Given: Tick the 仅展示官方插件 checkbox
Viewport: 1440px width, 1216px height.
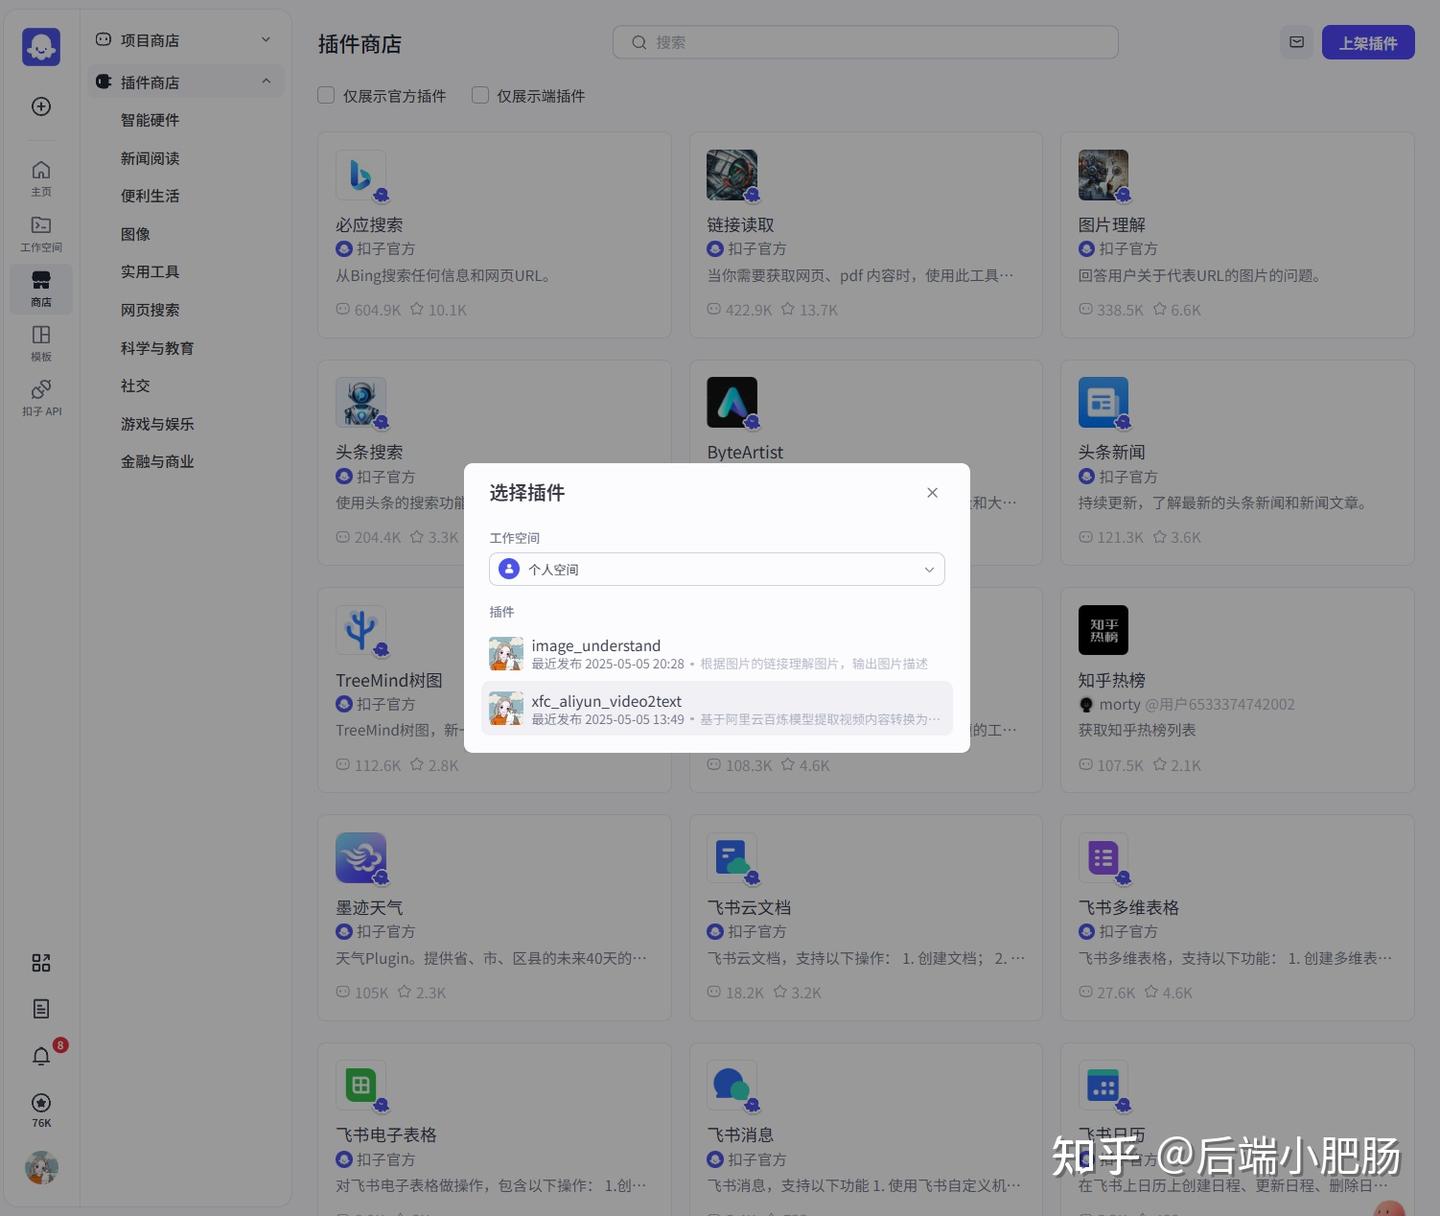Looking at the screenshot, I should click(x=326, y=95).
